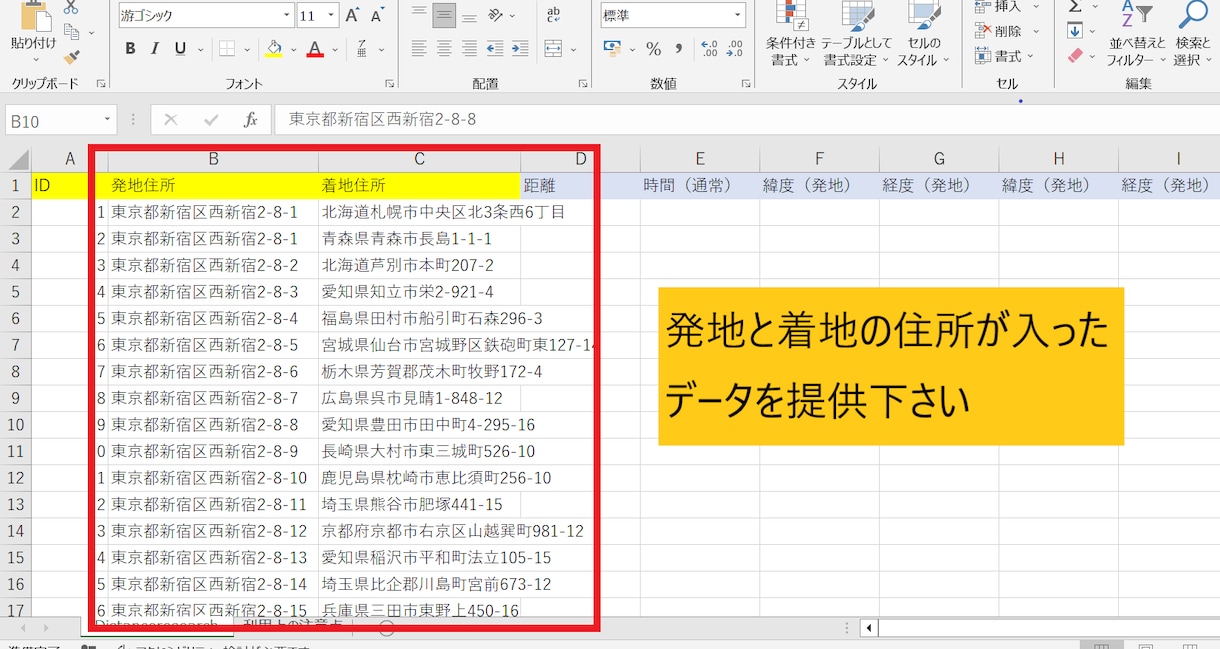Apply the red font color A swatch

(315, 49)
